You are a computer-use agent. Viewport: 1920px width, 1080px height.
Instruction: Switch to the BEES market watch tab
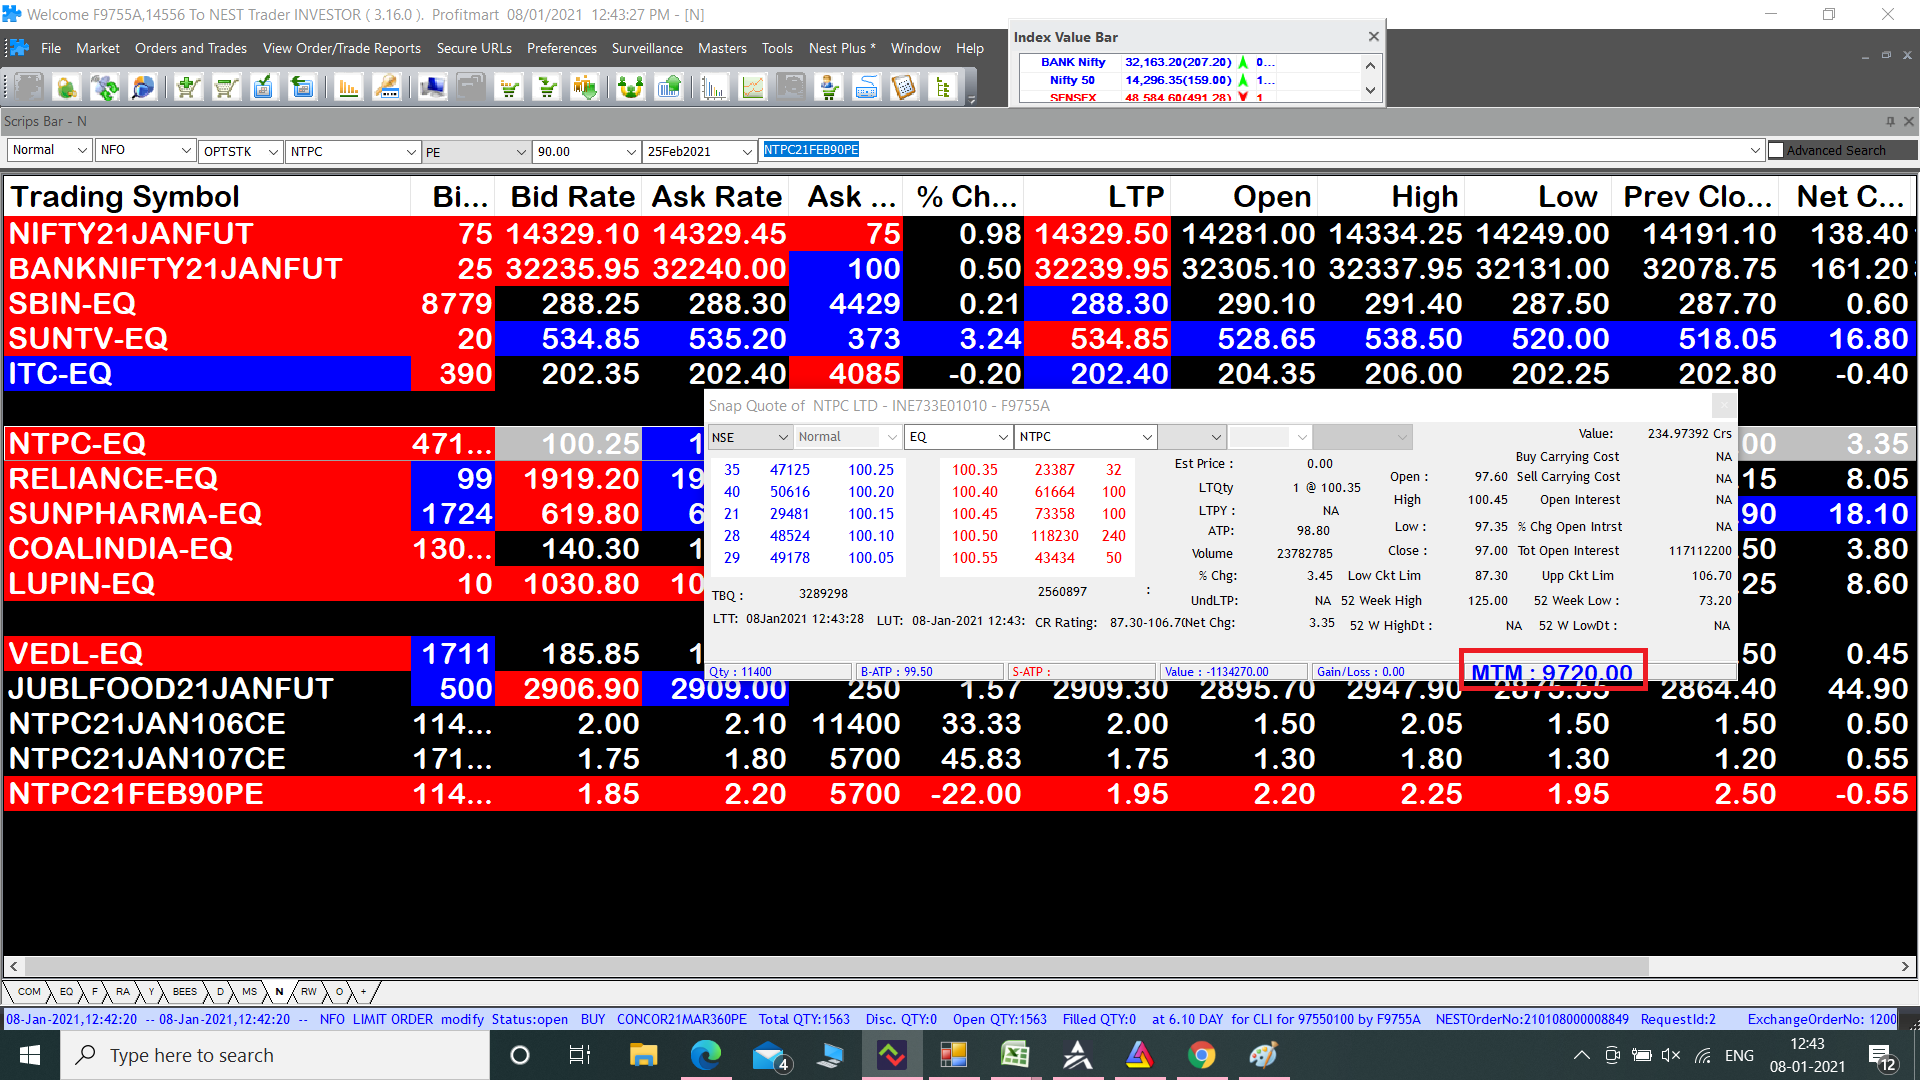(185, 992)
